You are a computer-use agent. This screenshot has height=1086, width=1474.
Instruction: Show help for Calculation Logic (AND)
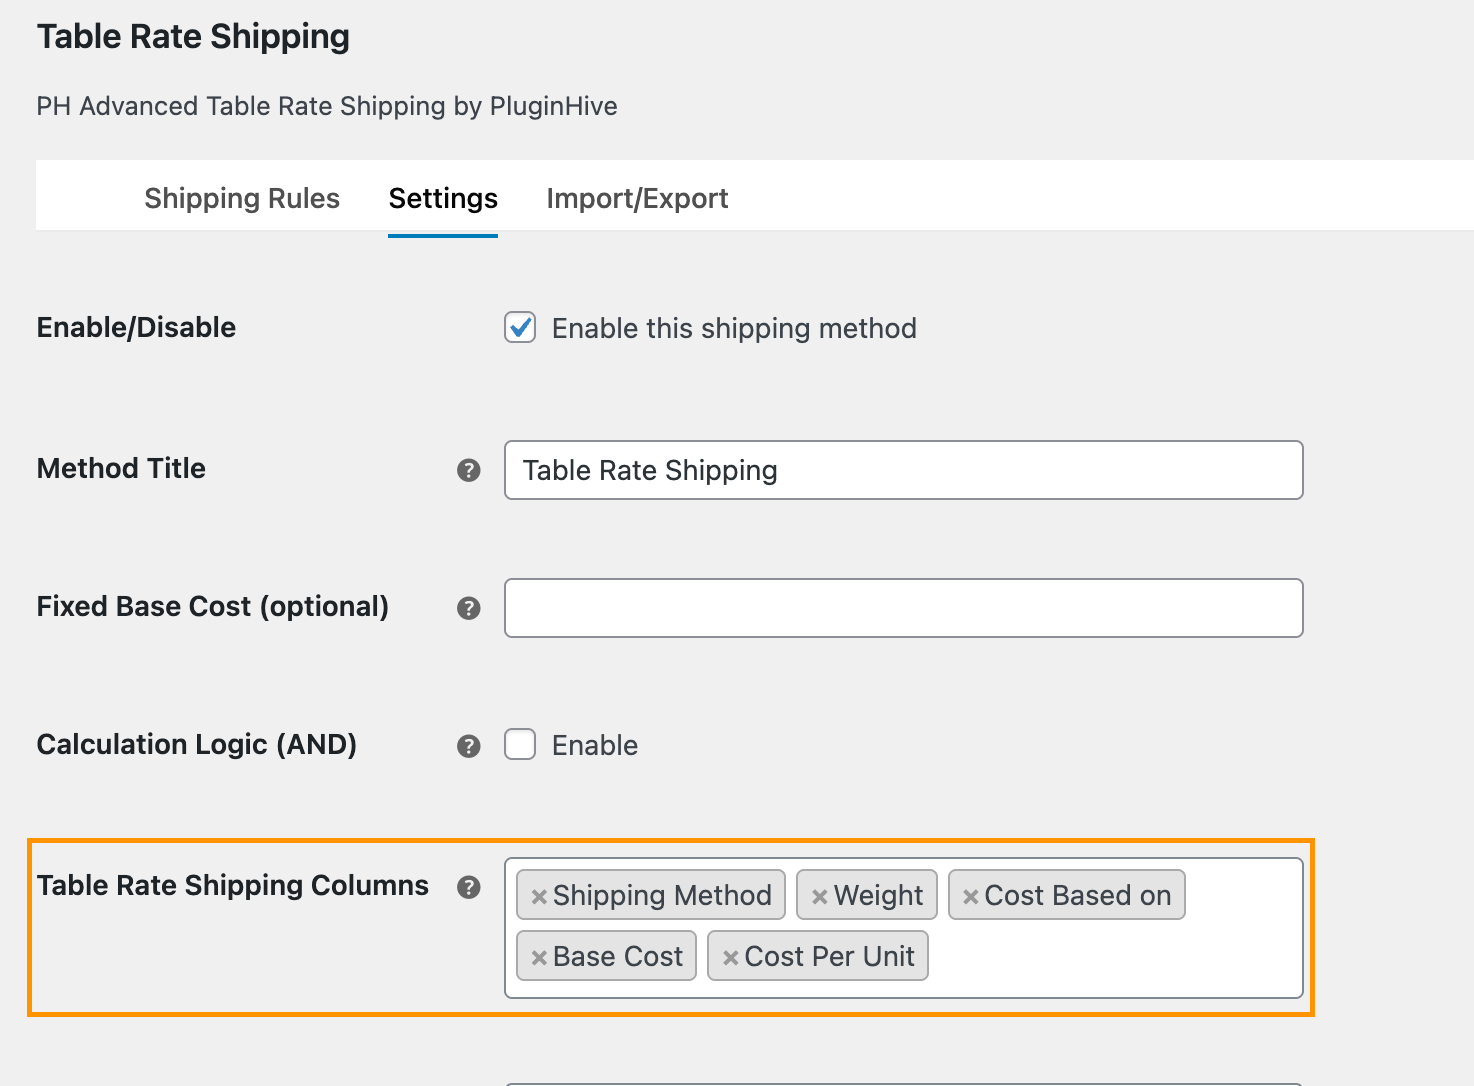tap(468, 746)
